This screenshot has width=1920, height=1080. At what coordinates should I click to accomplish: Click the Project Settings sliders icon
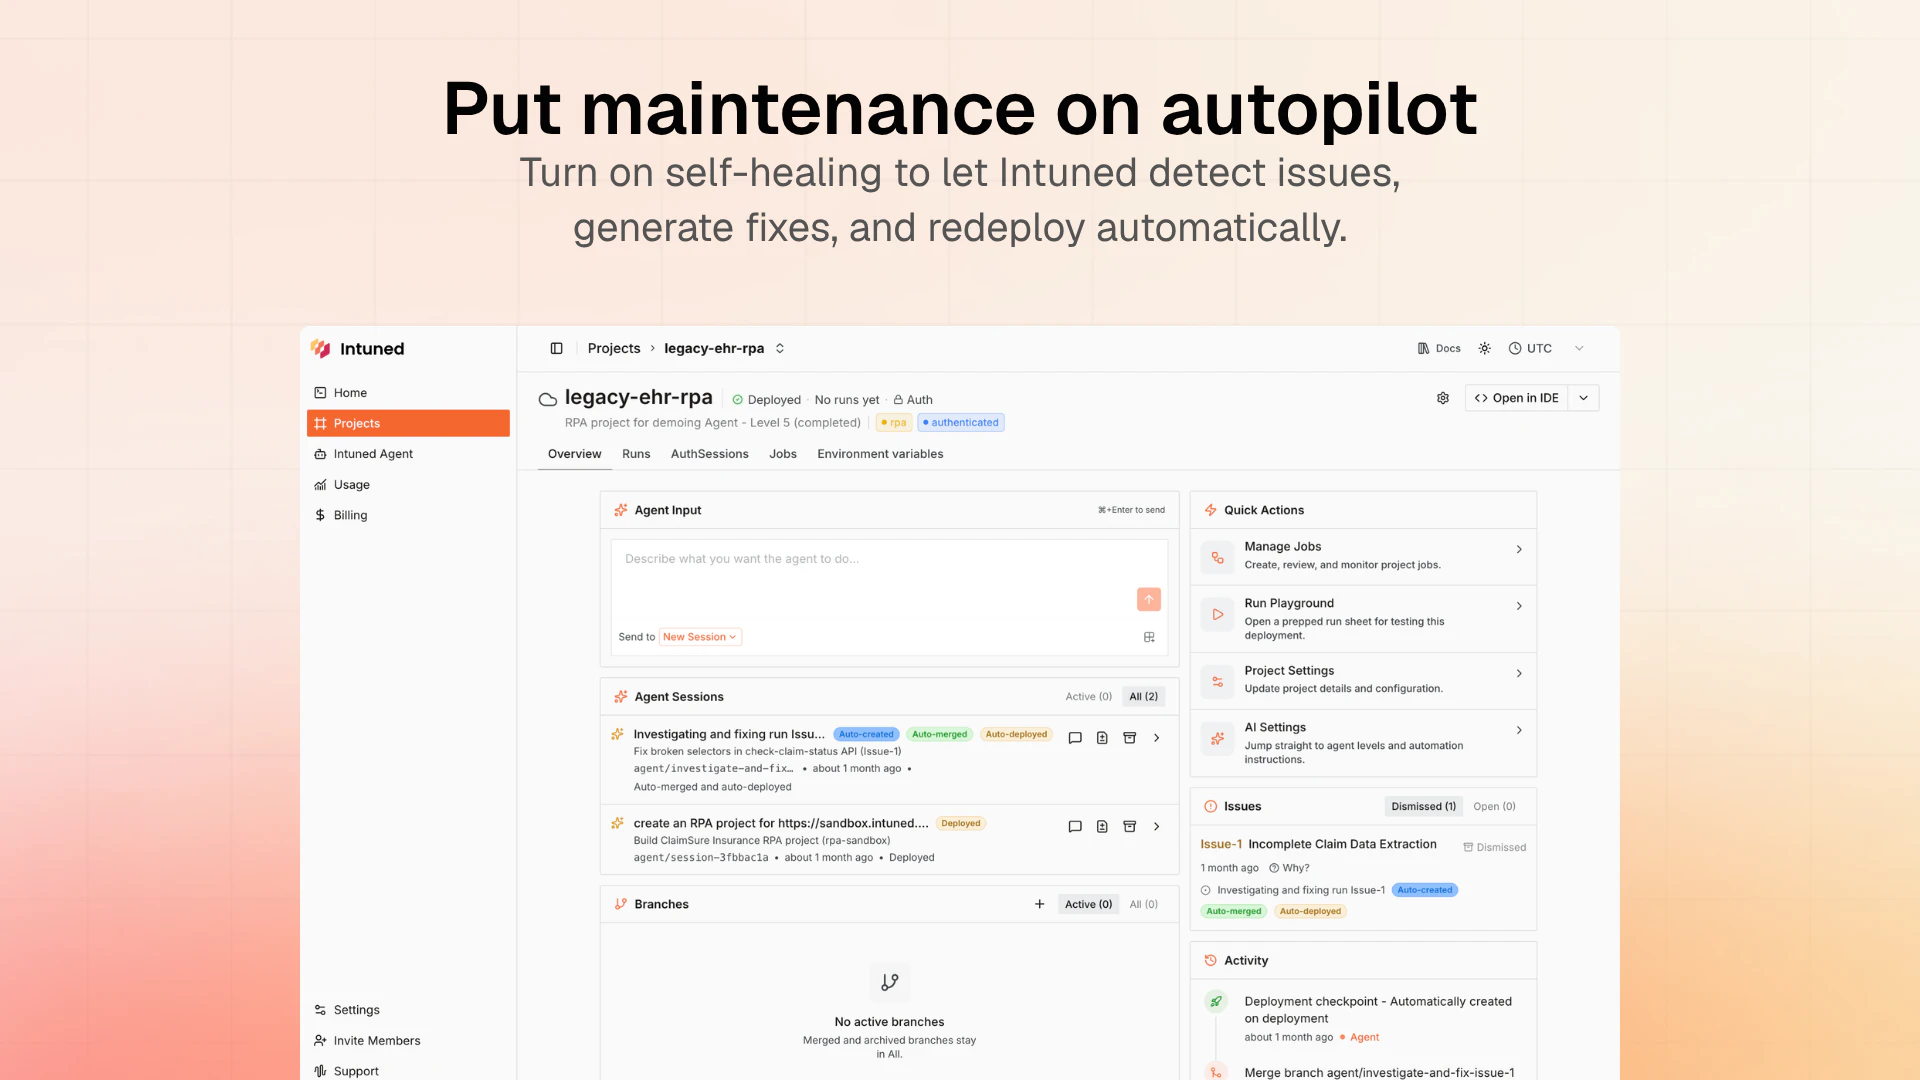coord(1217,681)
